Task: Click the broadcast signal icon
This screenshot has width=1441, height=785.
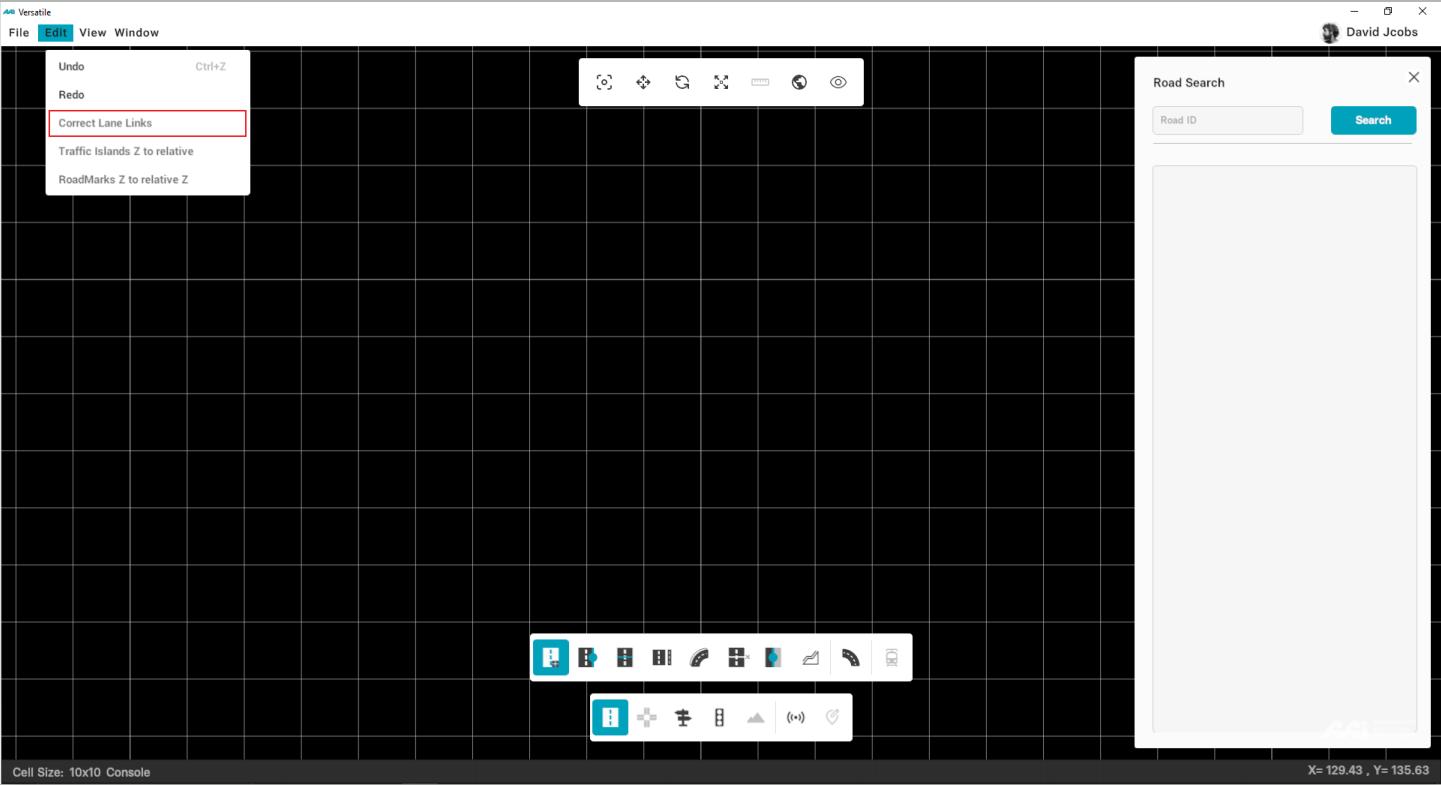Action: click(796, 718)
